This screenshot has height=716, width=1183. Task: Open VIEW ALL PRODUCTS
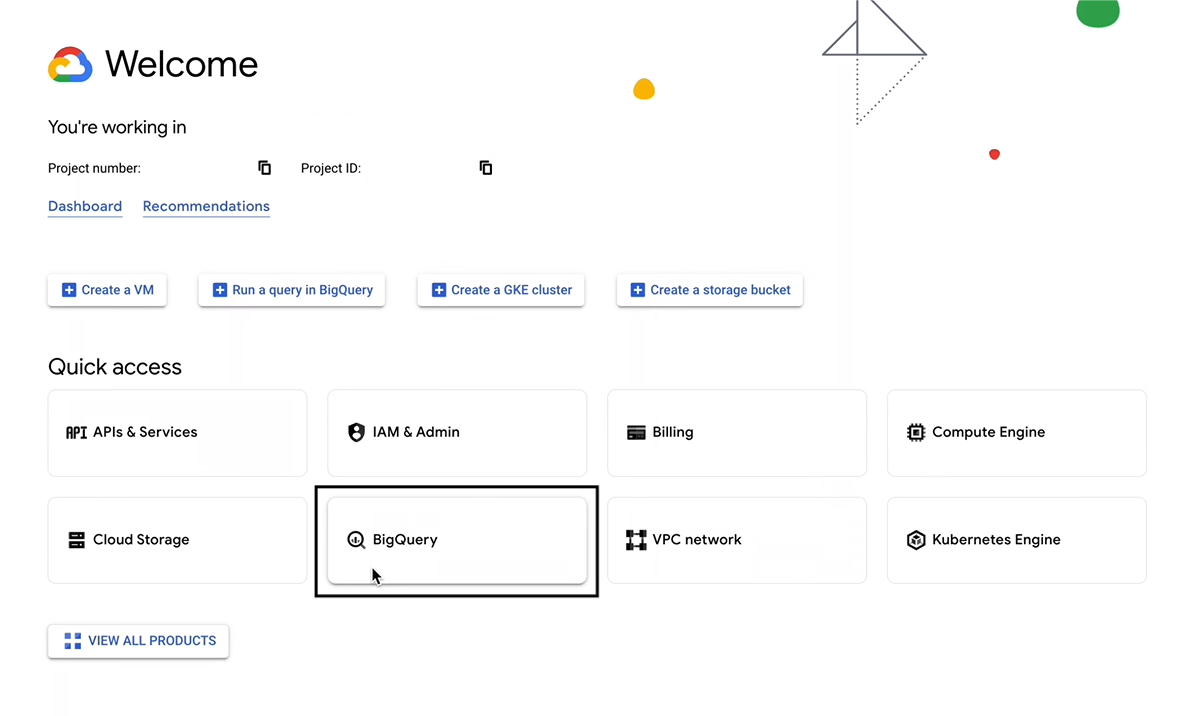pyautogui.click(x=138, y=641)
